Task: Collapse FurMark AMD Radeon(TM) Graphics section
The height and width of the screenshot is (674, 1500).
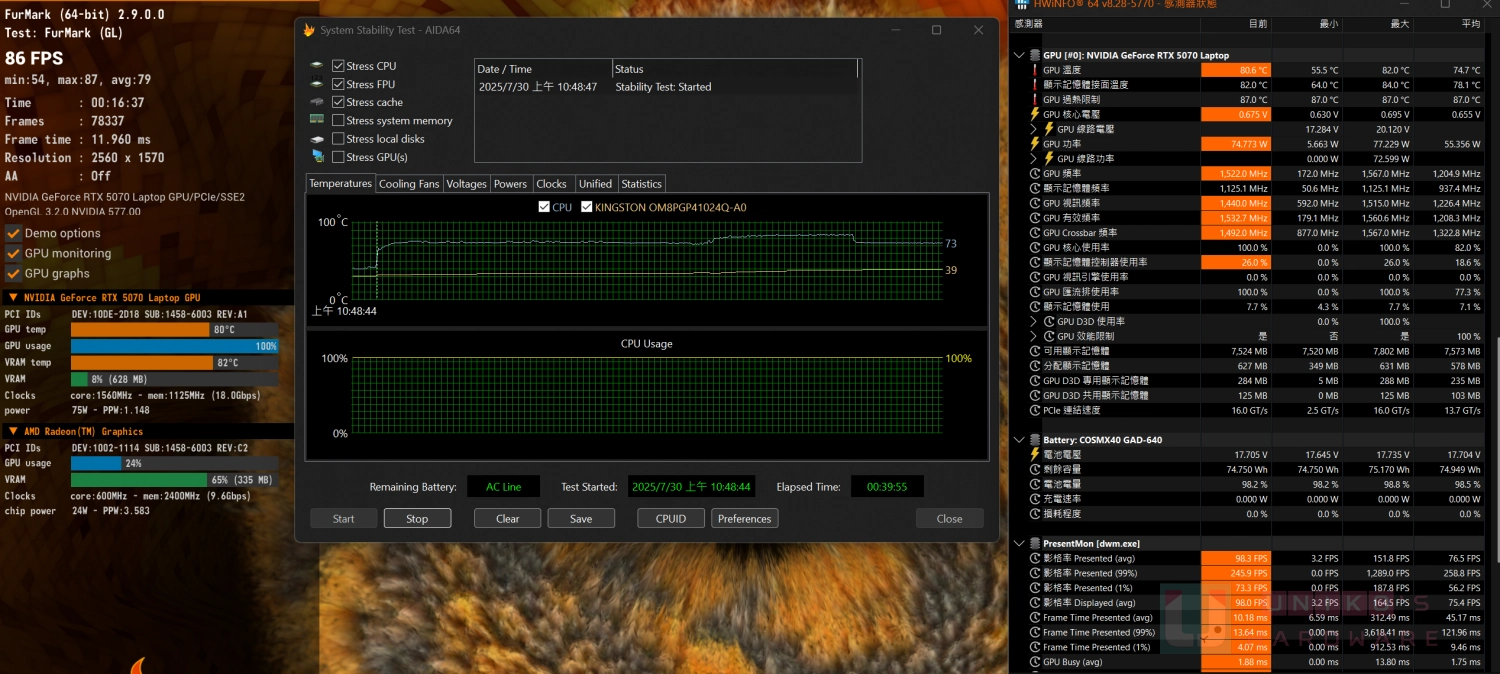Action: (12, 432)
